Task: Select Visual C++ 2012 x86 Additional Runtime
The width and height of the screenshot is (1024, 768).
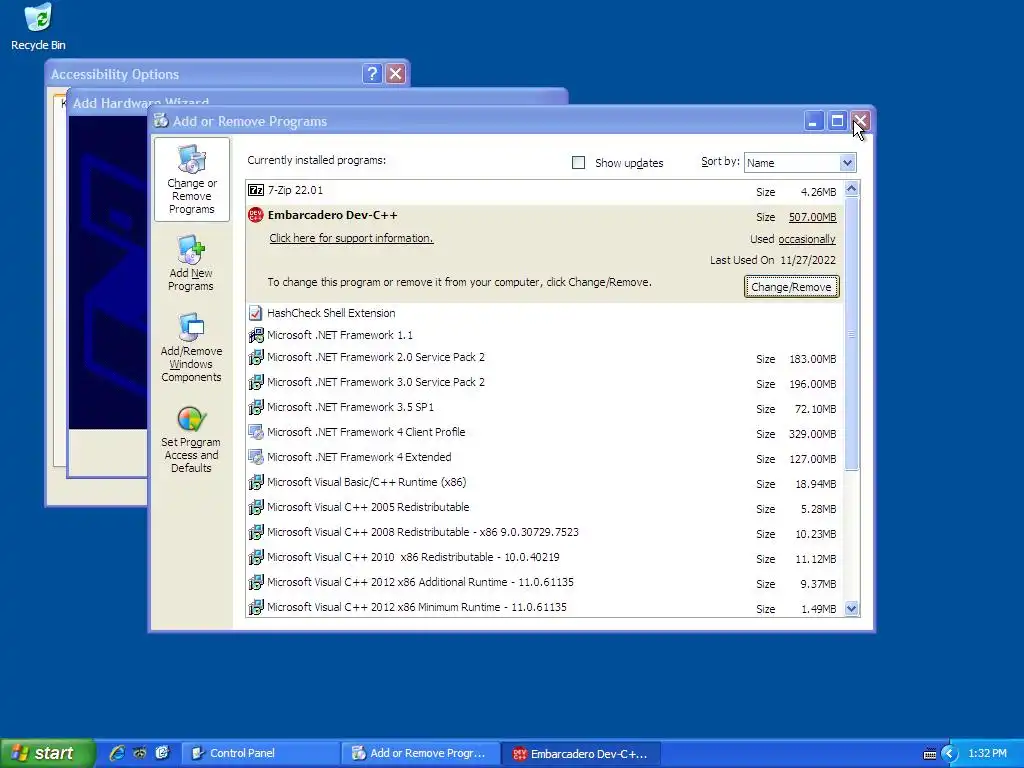Action: (x=545, y=583)
